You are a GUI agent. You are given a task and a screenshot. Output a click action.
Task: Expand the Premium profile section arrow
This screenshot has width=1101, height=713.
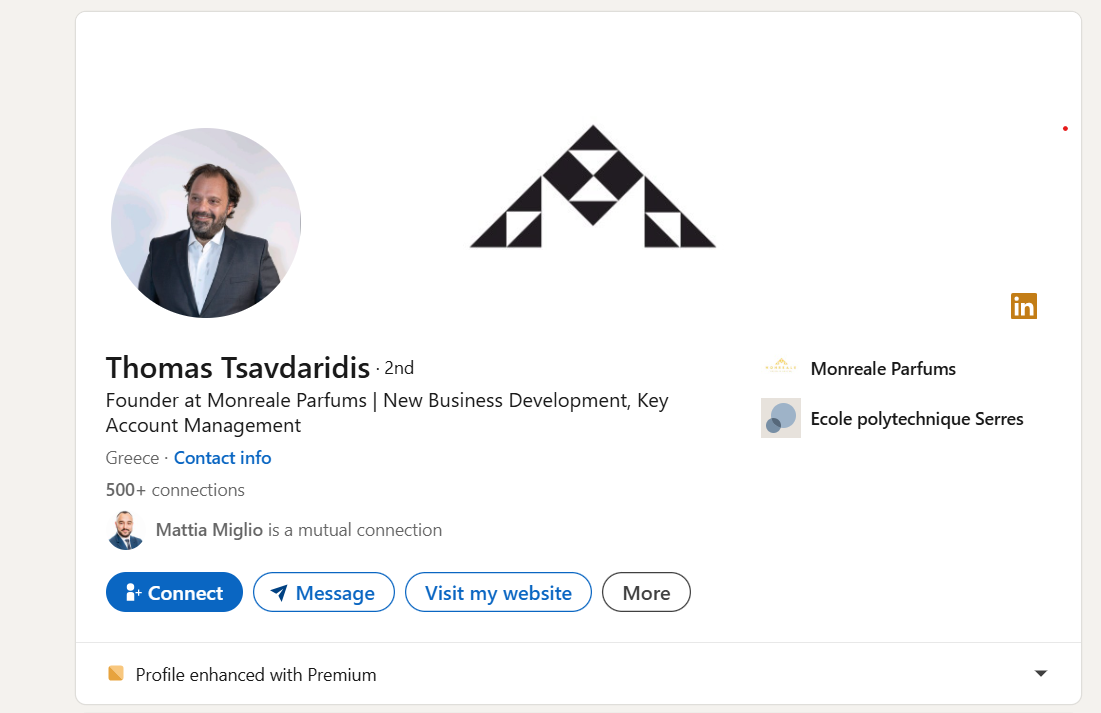pyautogui.click(x=1041, y=674)
